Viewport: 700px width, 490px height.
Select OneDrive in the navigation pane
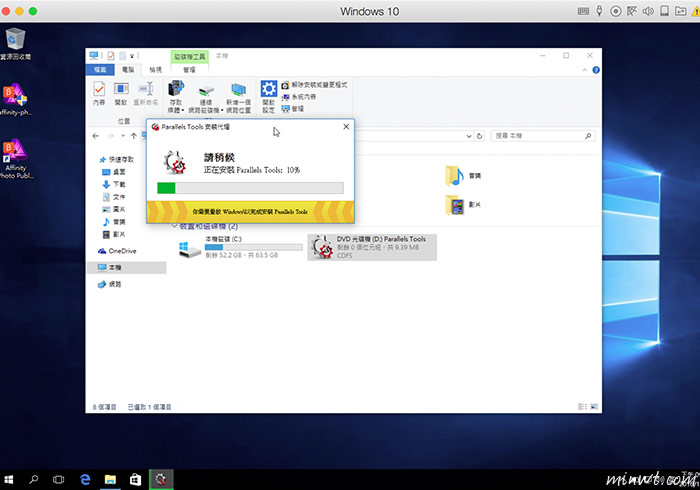tap(117, 251)
